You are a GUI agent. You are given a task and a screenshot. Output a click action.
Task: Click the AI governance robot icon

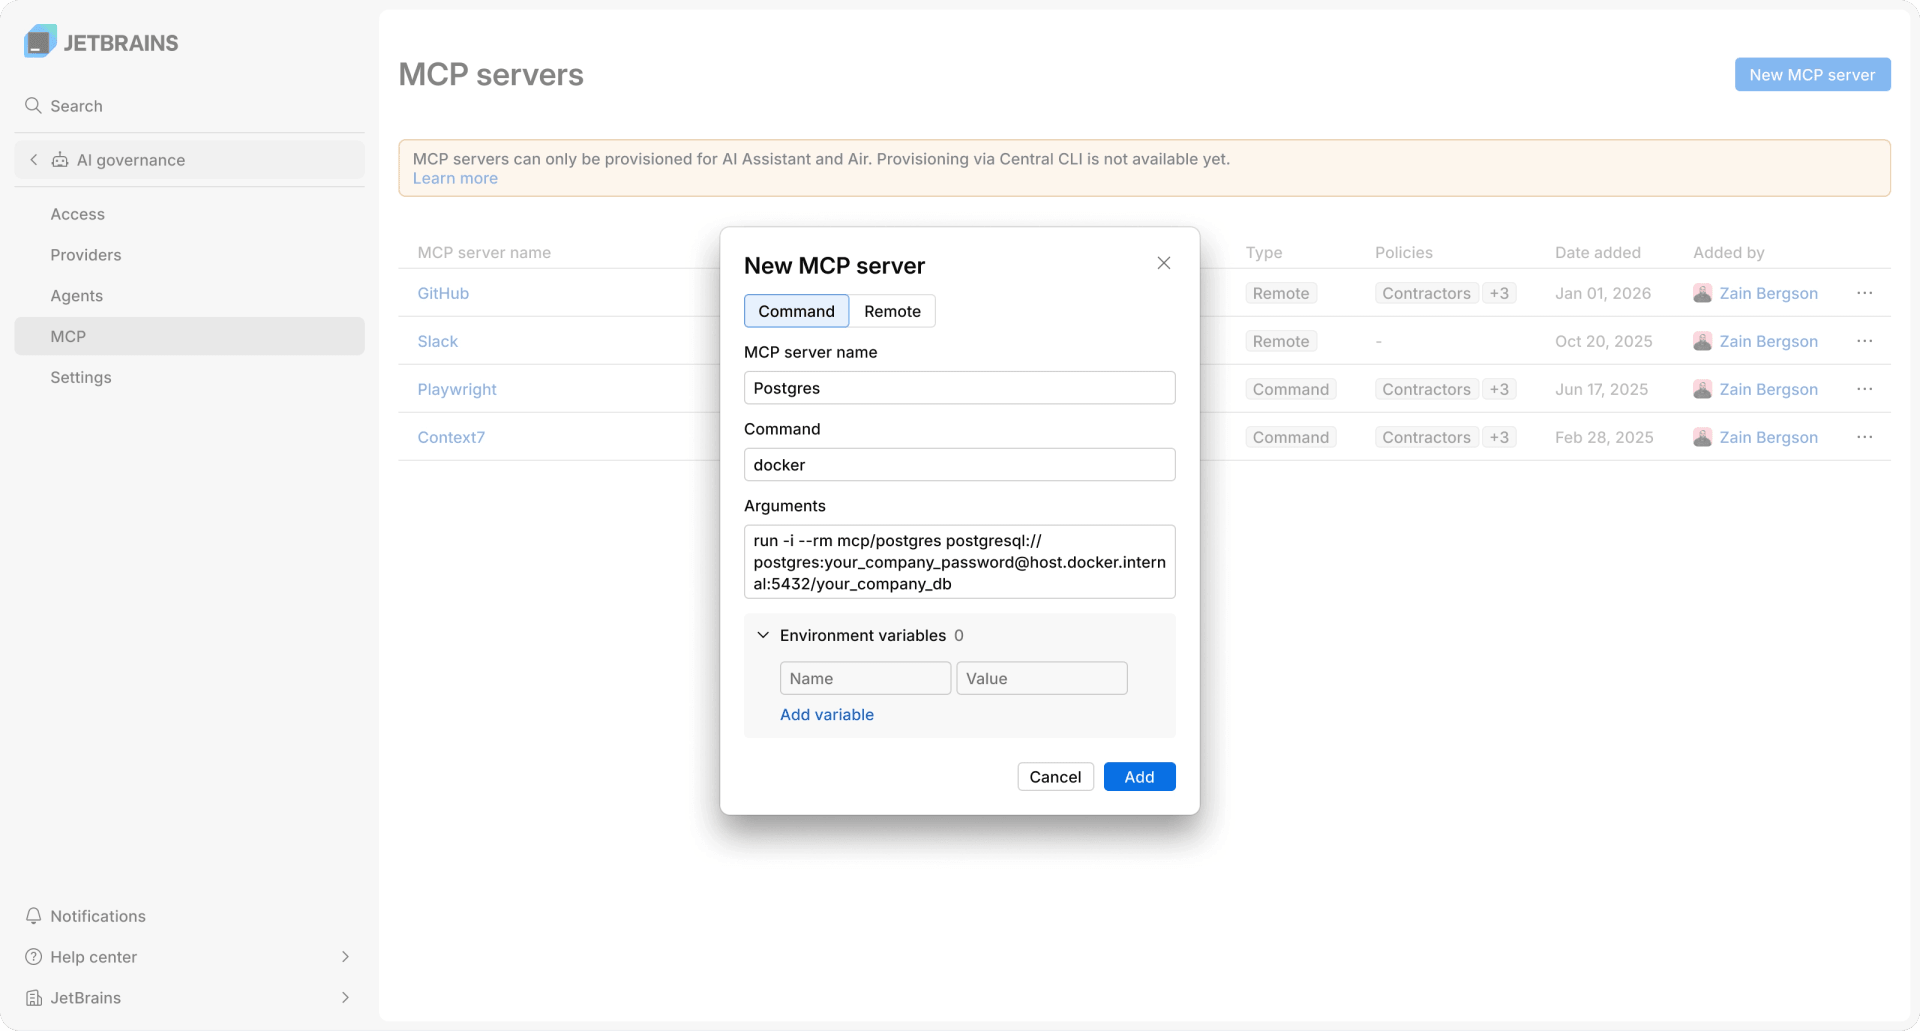click(60, 160)
